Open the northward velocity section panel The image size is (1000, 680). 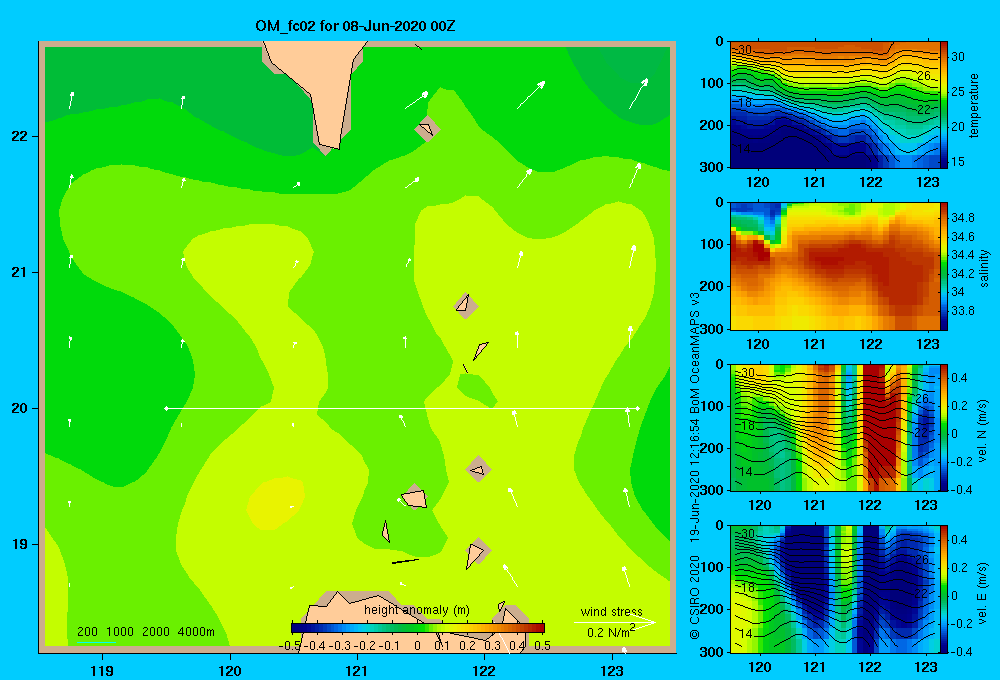[x=835, y=427]
